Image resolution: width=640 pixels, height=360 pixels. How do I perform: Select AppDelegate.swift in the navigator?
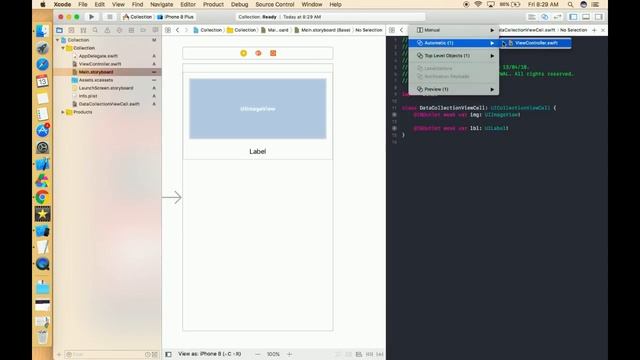[x=98, y=56]
